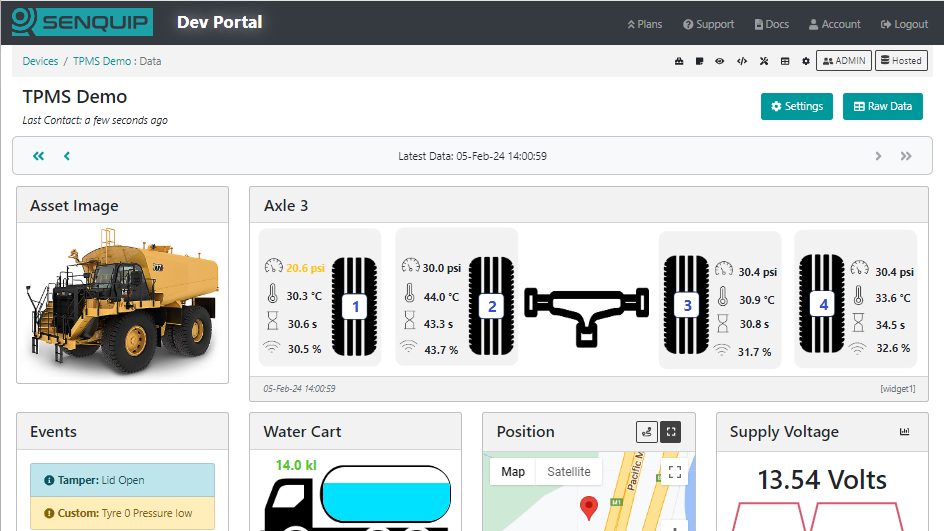Open the Support page
944x531 pixels.
click(709, 24)
